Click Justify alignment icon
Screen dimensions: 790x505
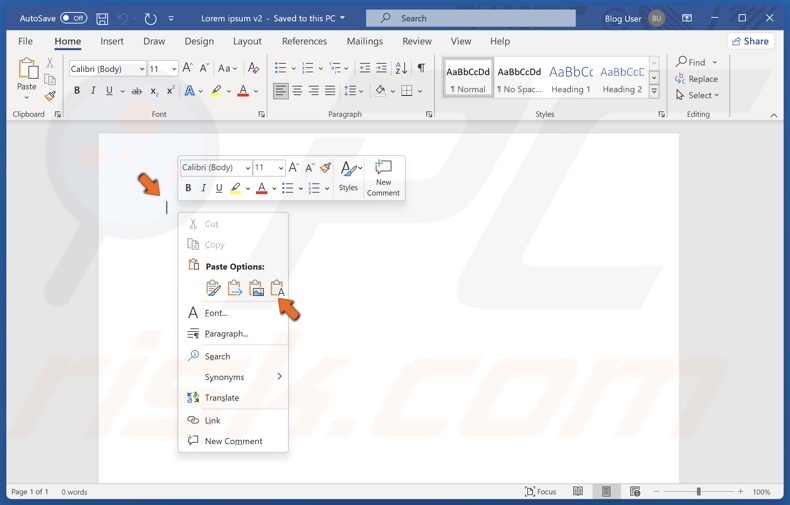330,91
